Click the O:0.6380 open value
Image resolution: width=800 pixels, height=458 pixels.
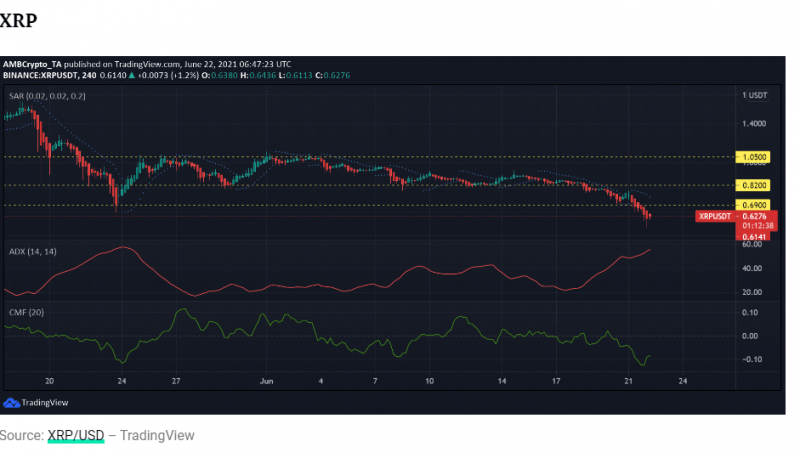coord(219,75)
